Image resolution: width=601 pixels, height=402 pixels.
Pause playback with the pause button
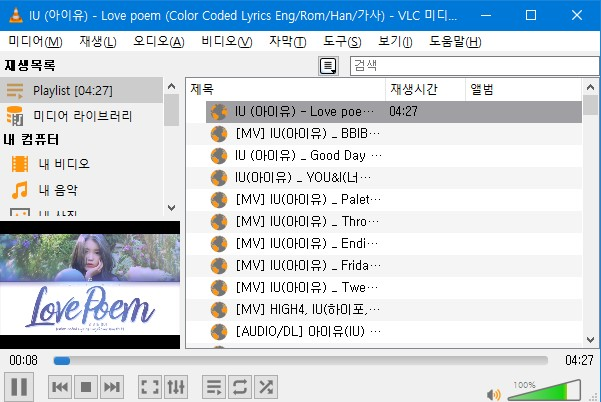(19, 387)
